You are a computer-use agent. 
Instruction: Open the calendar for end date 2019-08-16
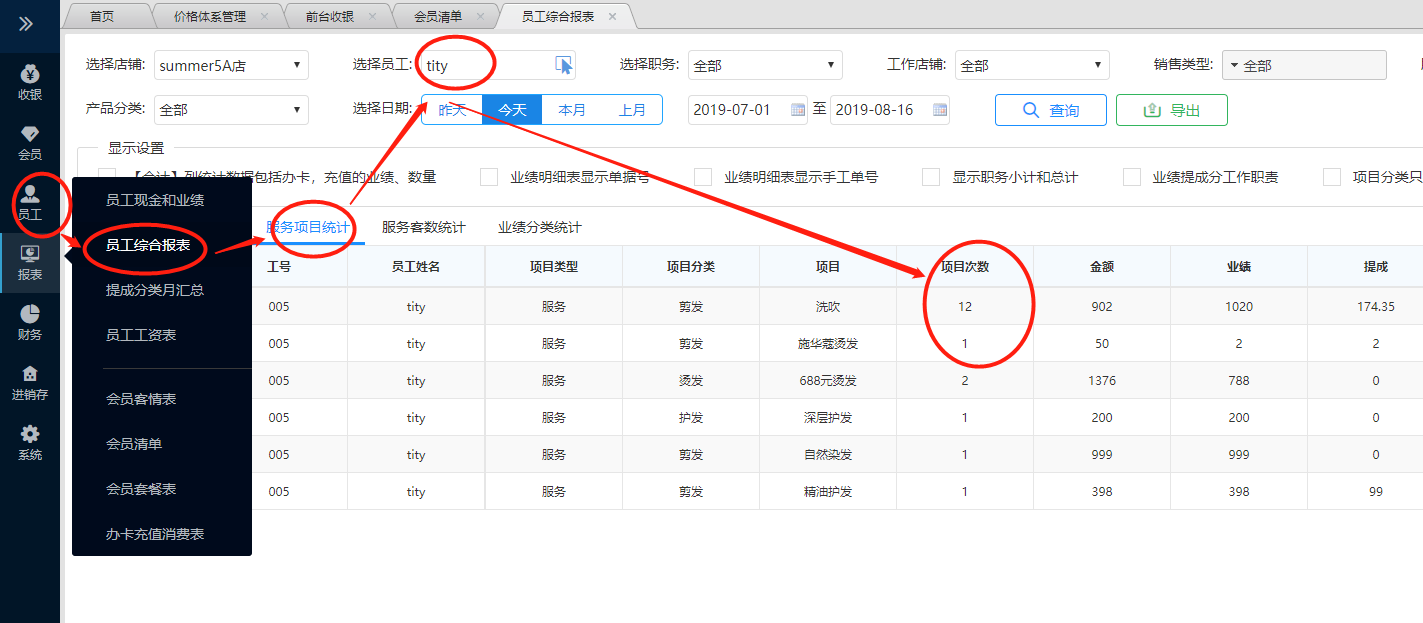click(x=940, y=110)
